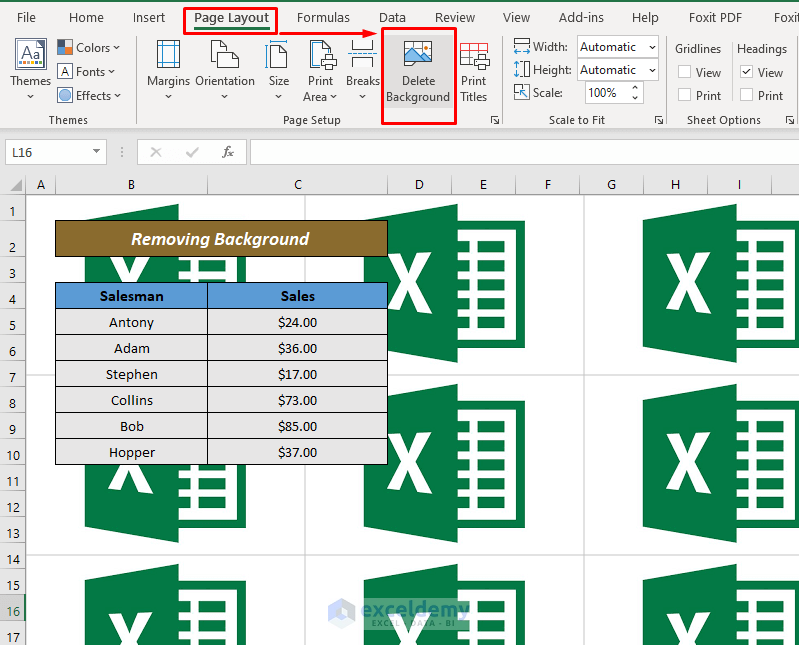Open the Themes gallery icon
Screen dimensions: 799x645
pyautogui.click(x=31, y=54)
